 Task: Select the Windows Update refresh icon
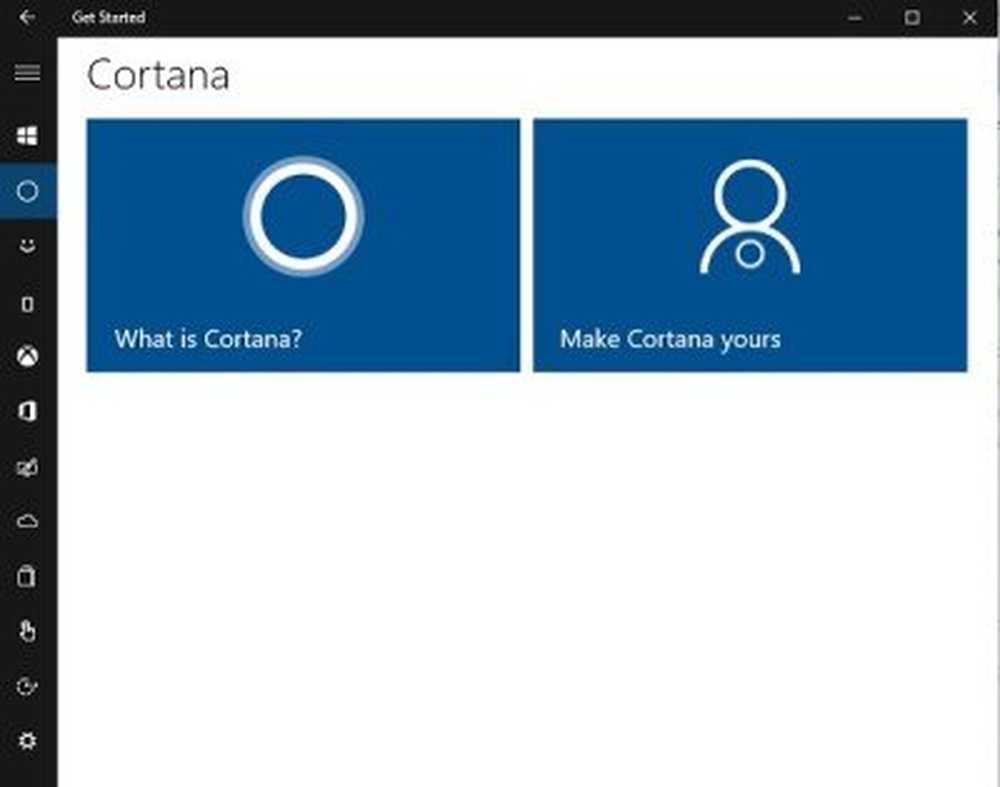[x=28, y=686]
